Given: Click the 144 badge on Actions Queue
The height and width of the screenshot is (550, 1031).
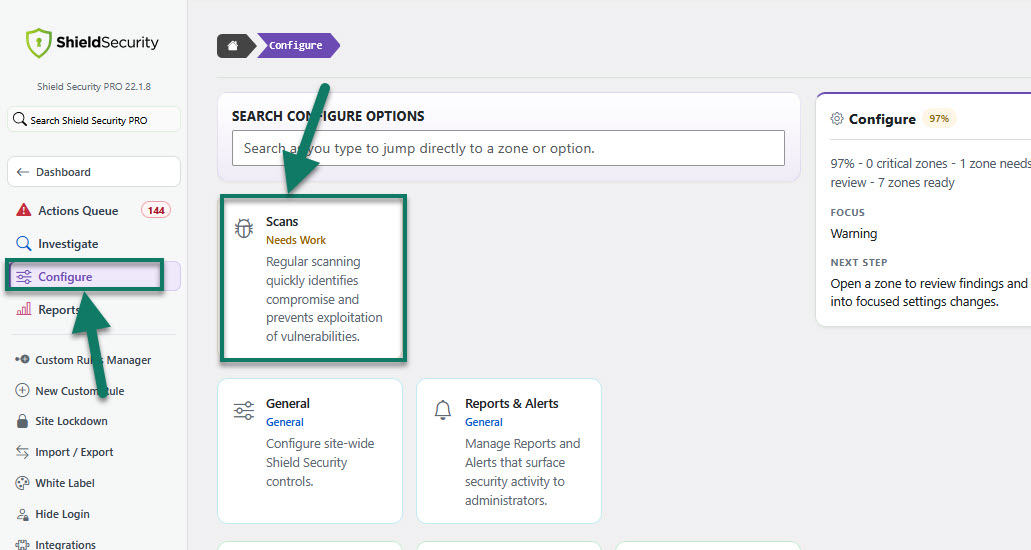Looking at the screenshot, I should point(156,211).
